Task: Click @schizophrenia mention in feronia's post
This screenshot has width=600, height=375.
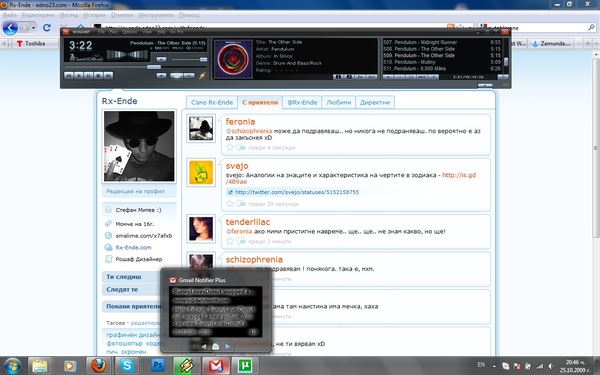Action: tap(249, 131)
